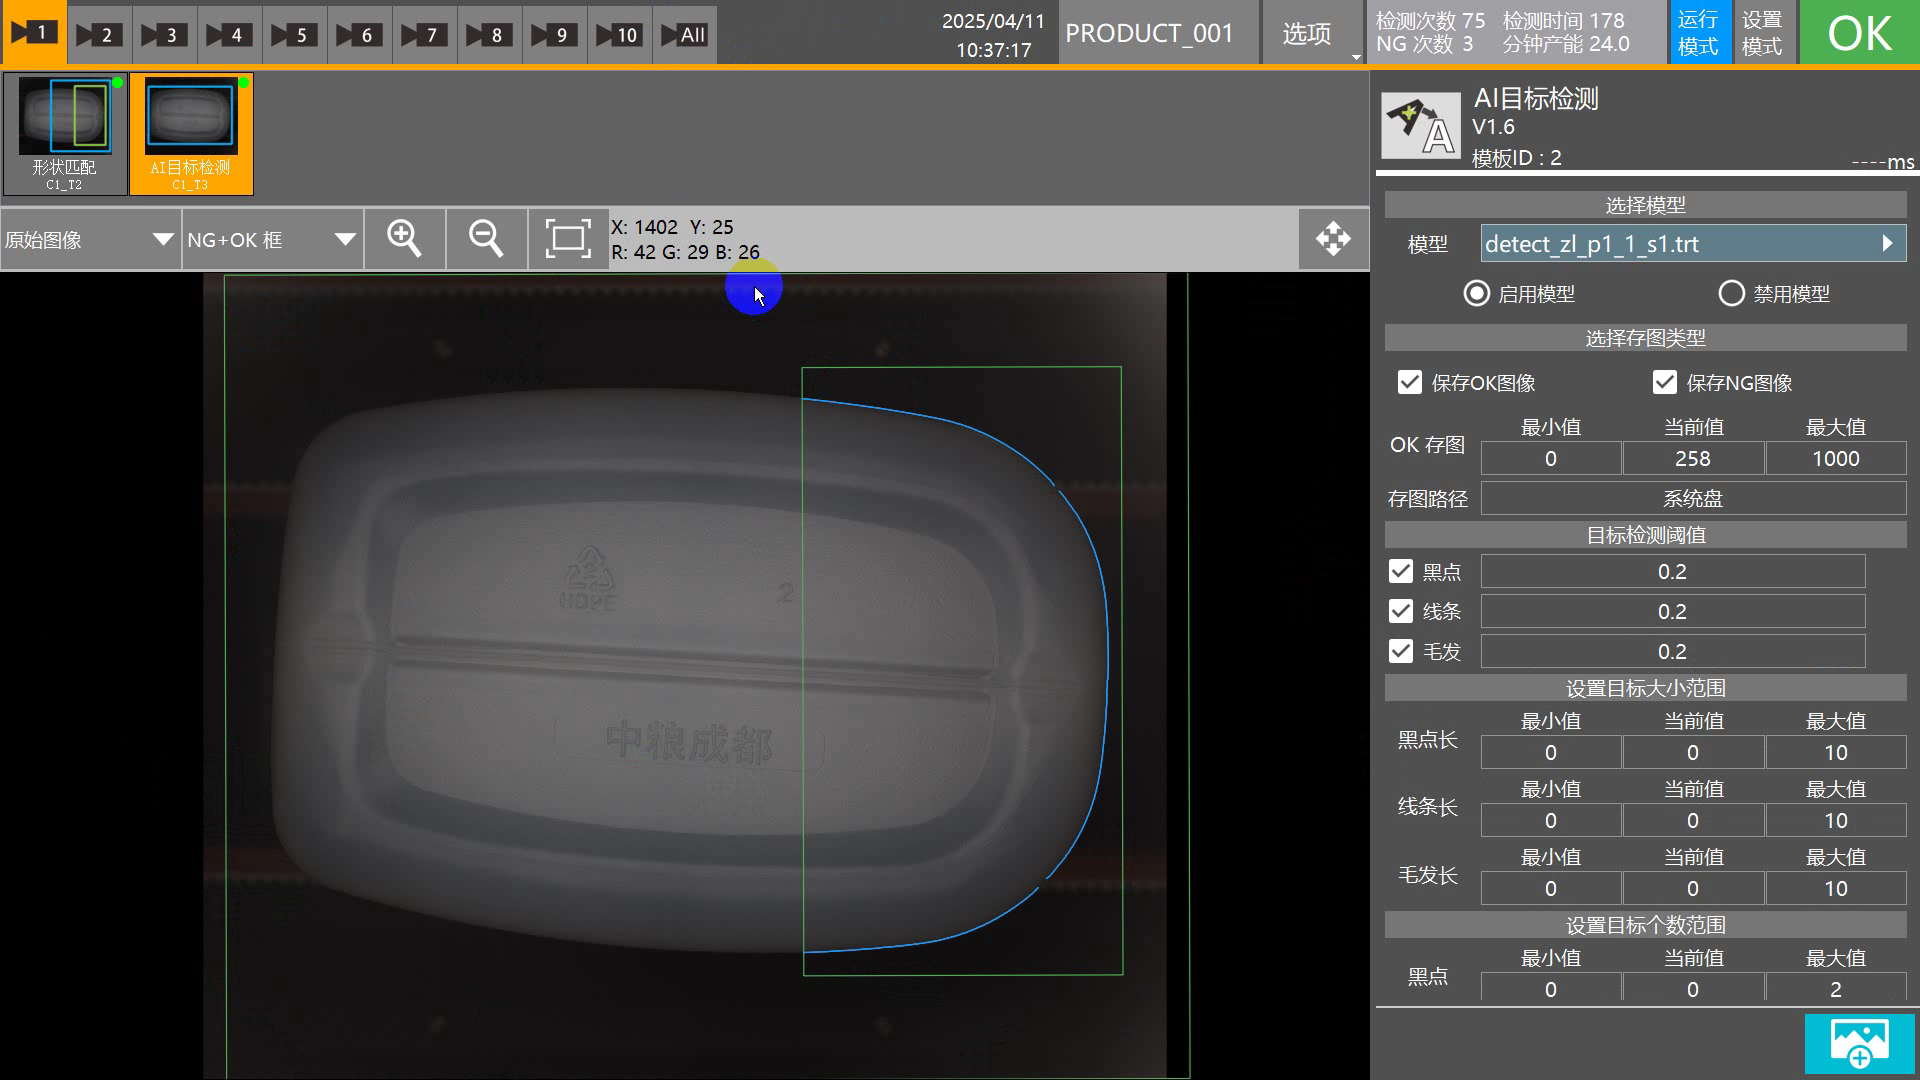Click 运行模式 button
1920x1080 pixels.
[1698, 33]
